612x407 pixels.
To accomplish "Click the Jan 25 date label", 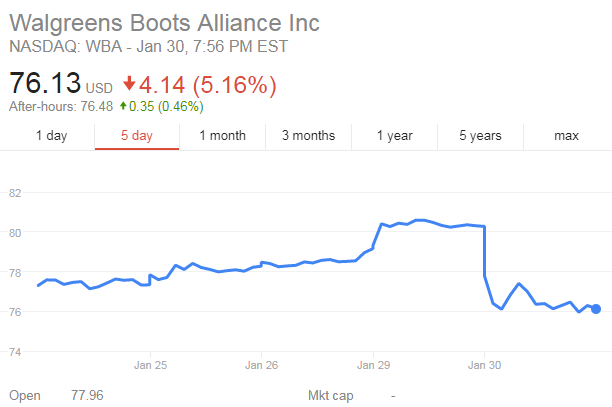I will 149,363.
